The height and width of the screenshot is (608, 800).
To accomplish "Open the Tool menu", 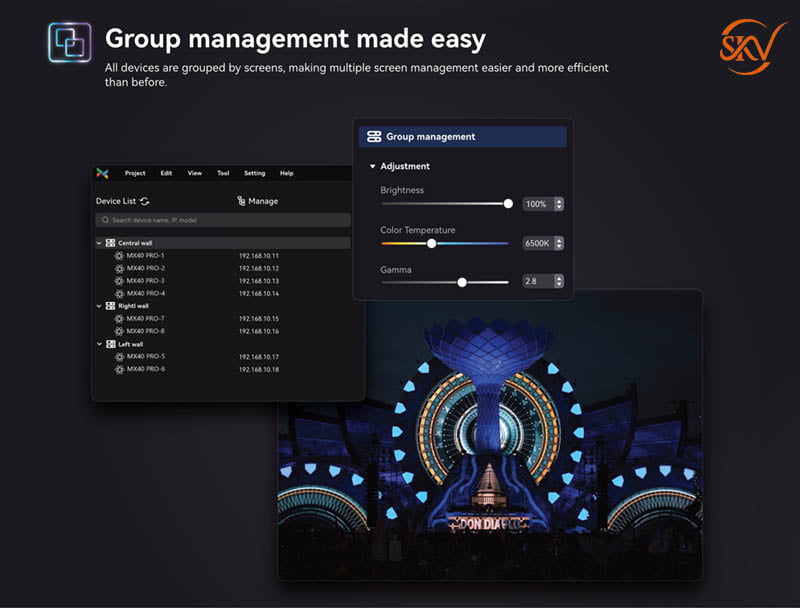I will [223, 173].
